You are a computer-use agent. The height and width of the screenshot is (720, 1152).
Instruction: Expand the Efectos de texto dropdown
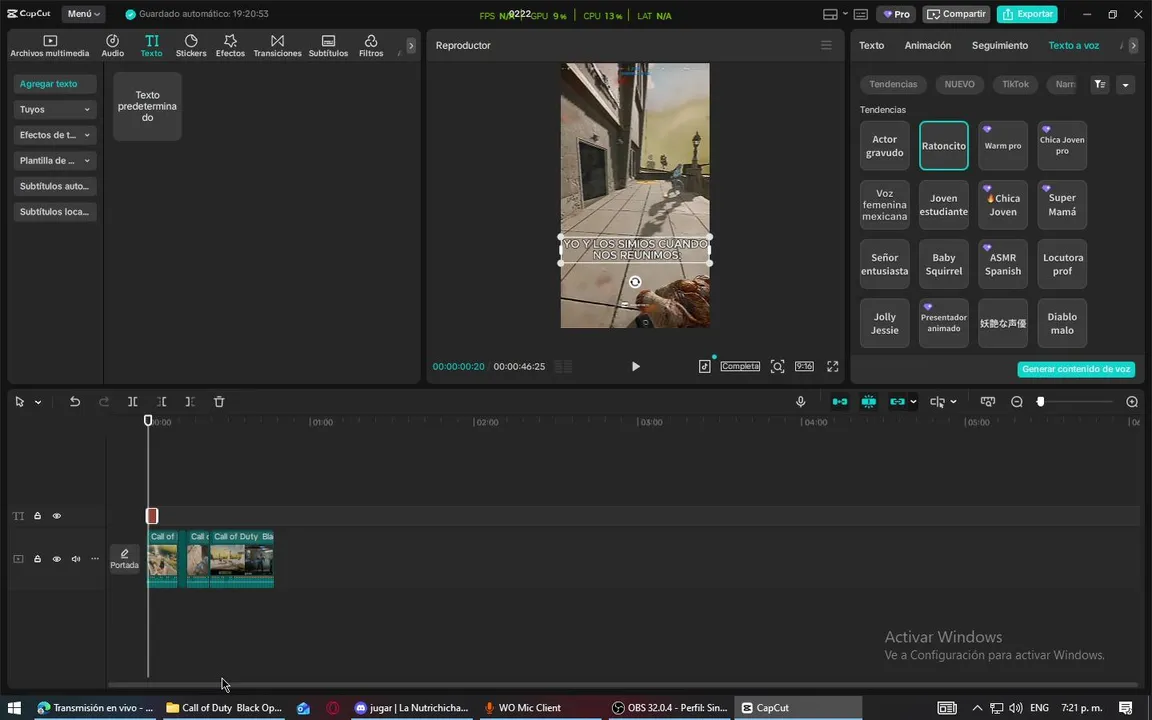coord(55,135)
